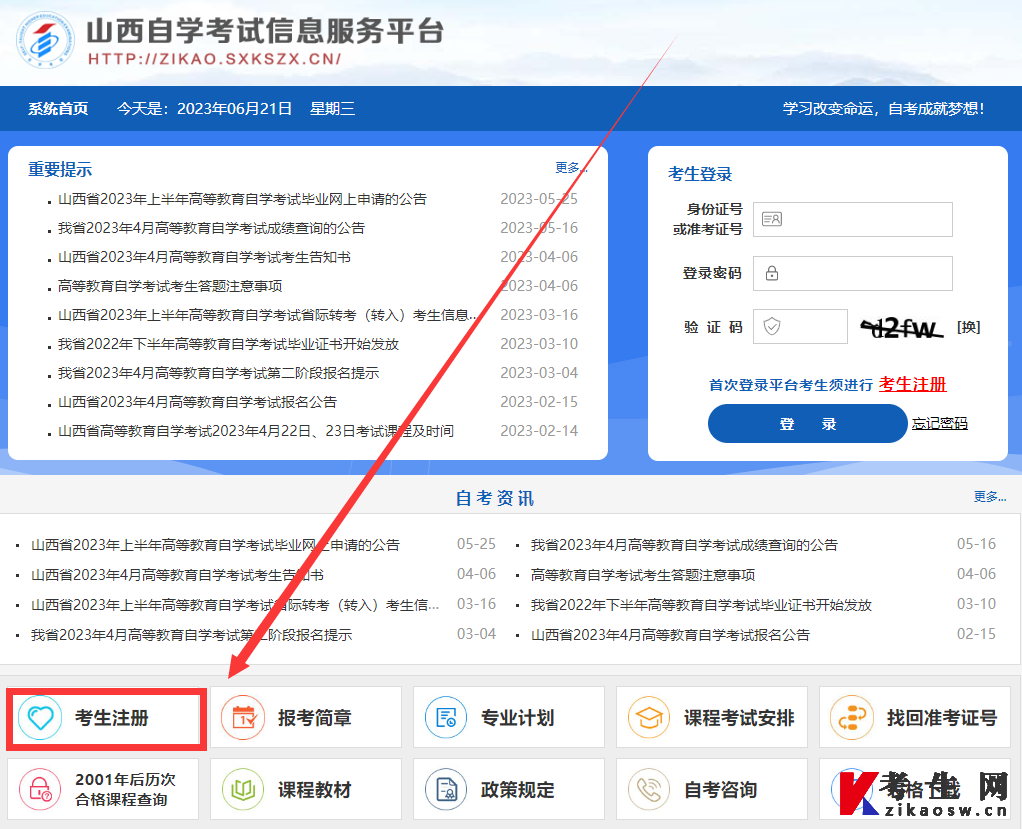Image resolution: width=1022 pixels, height=829 pixels.
Task: Open 省际转考（转入）notice dated 2023-03-16
Action: [x=267, y=315]
